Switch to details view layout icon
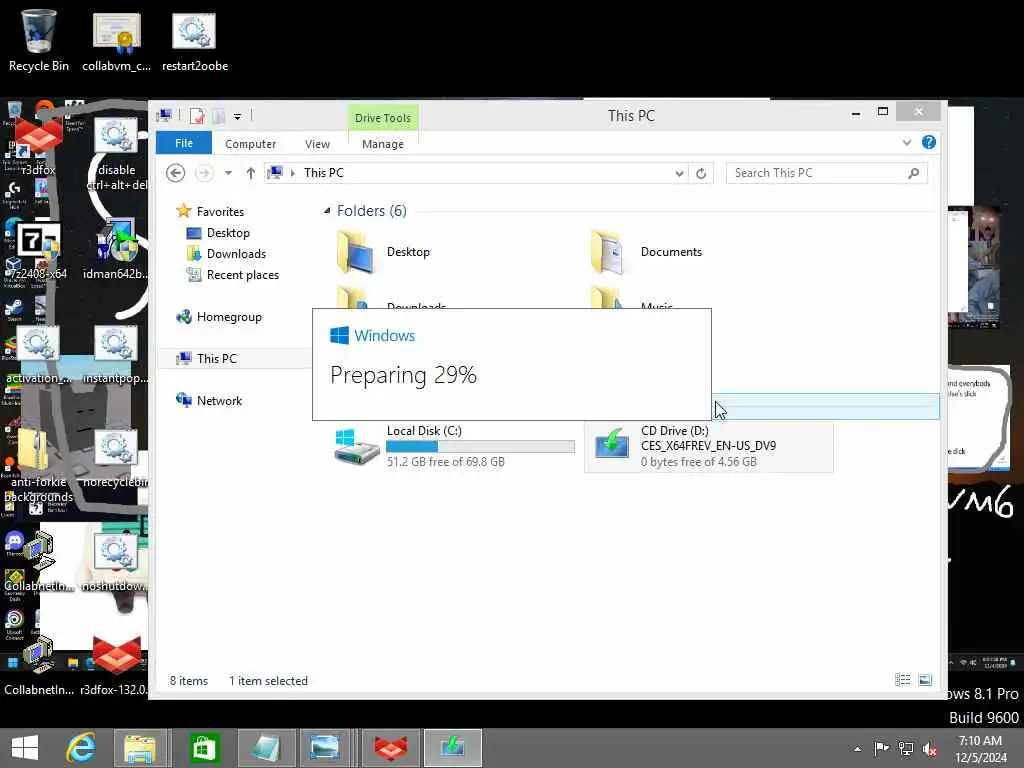This screenshot has height=768, width=1024. pos(903,680)
